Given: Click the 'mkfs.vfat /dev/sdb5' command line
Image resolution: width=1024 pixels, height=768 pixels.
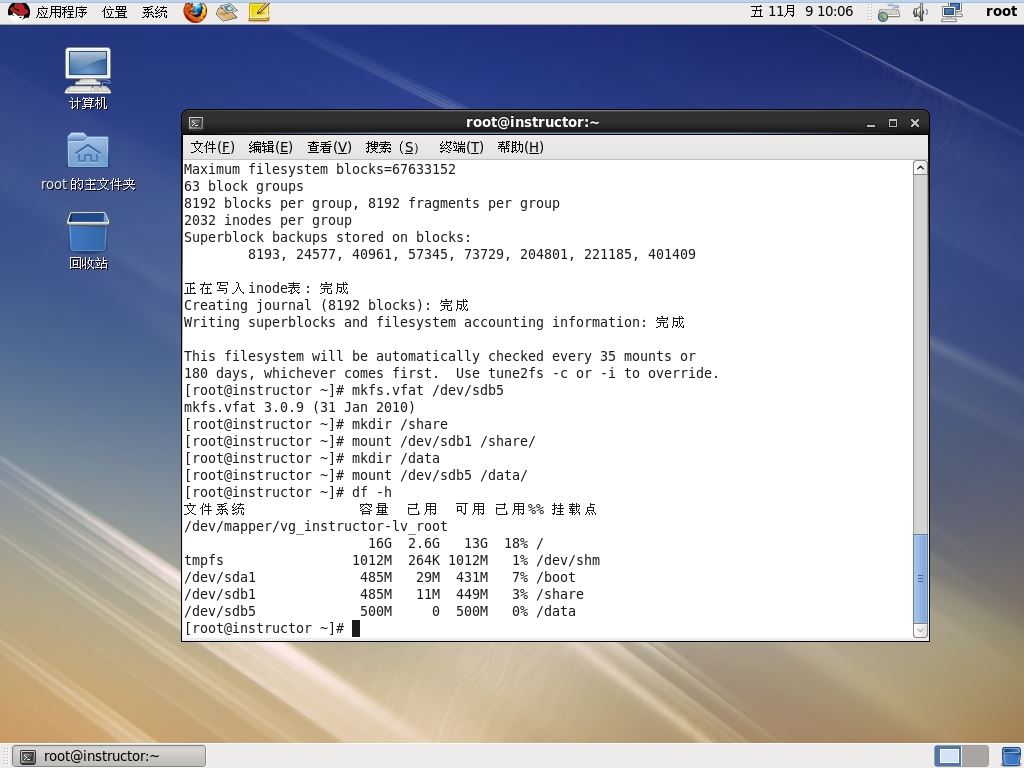Looking at the screenshot, I should click(x=428, y=391).
